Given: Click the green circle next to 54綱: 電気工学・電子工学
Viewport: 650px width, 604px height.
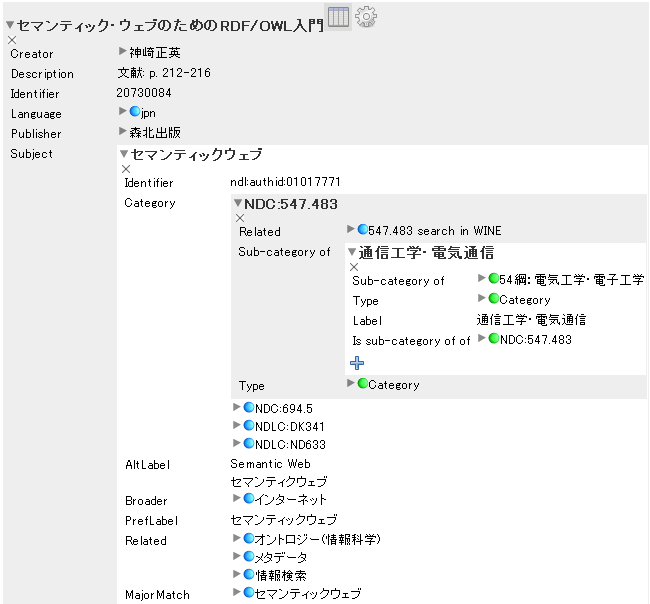Looking at the screenshot, I should [x=494, y=278].
